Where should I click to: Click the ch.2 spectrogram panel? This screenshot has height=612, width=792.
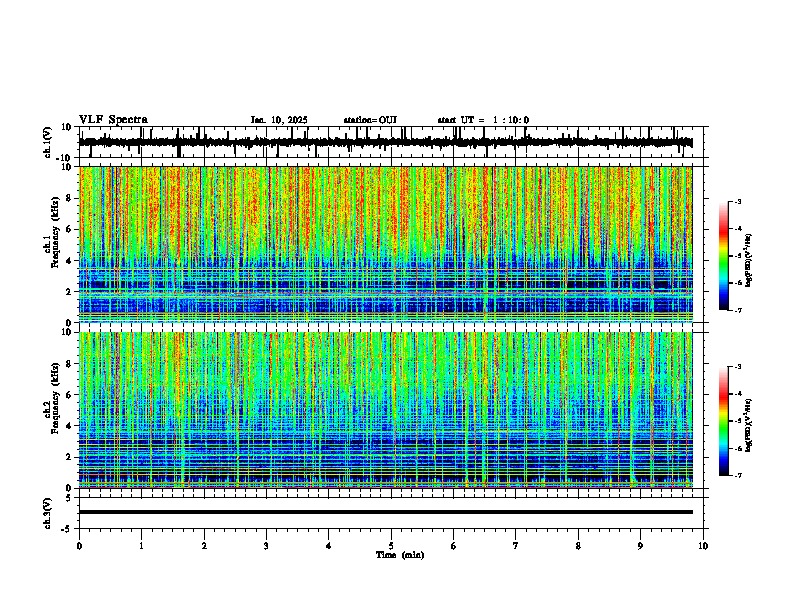(386, 410)
